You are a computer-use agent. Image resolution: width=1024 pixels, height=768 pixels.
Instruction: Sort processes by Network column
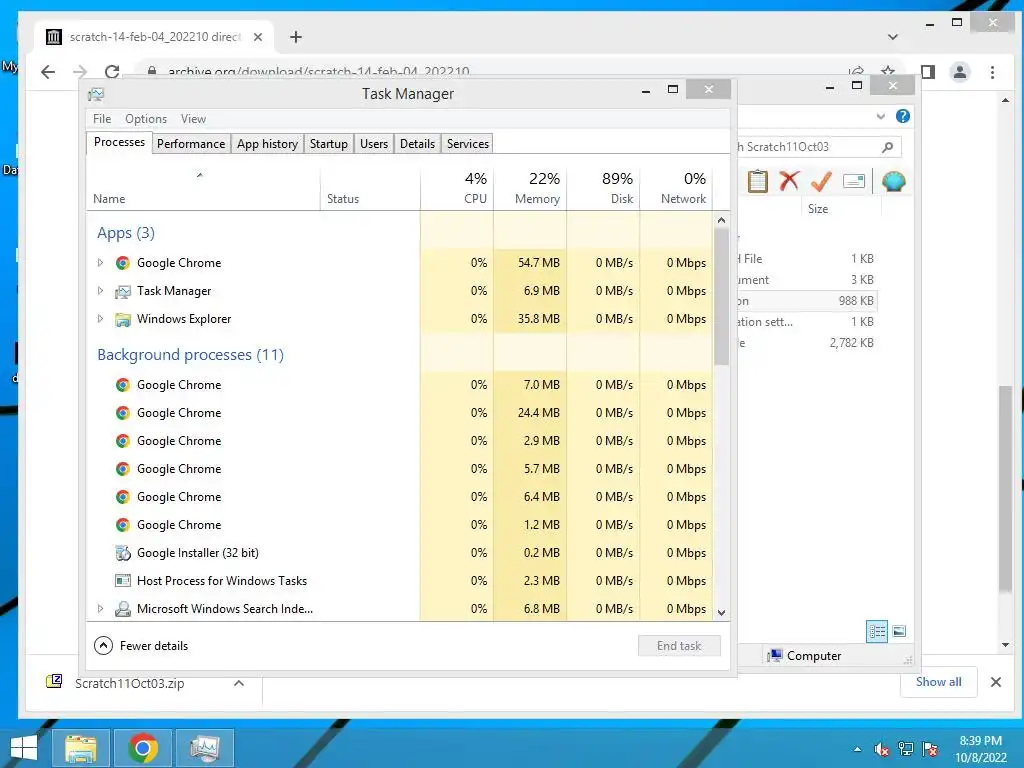coord(677,187)
